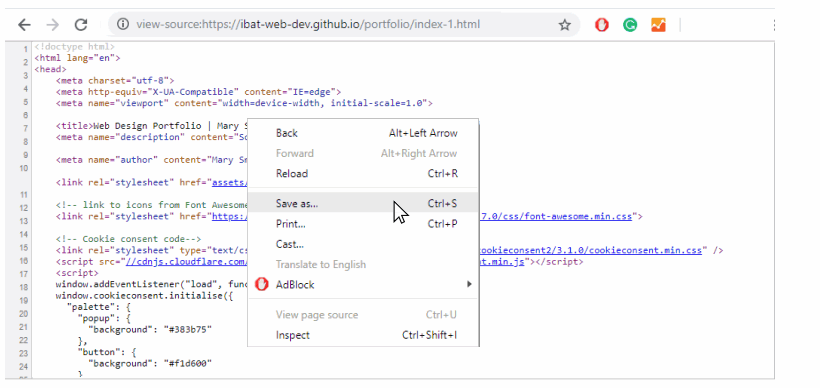Expand the AdBlock submenu arrow
The image size is (820, 388).
click(x=469, y=284)
